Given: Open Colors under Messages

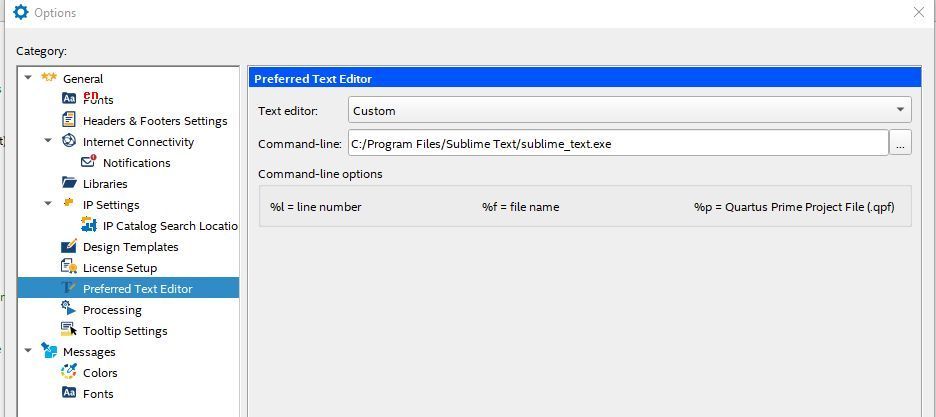Looking at the screenshot, I should click(x=100, y=373).
